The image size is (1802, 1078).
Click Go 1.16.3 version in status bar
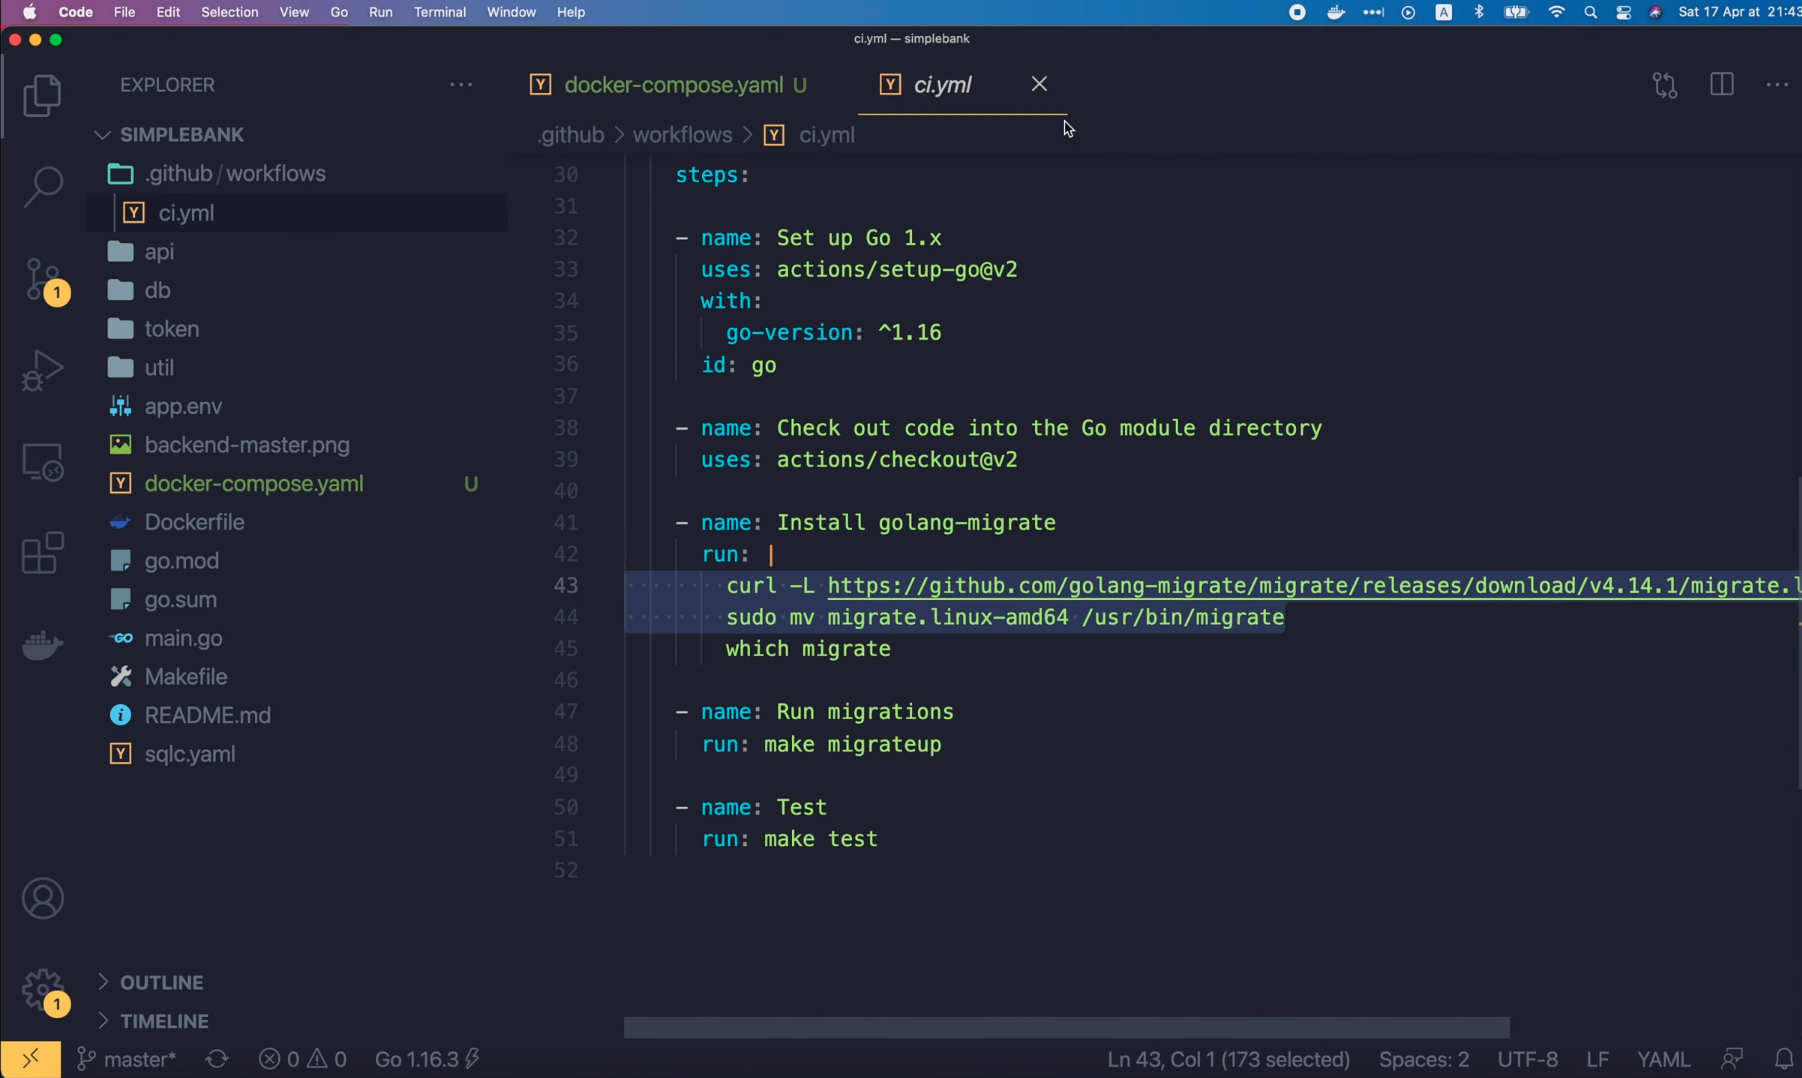click(427, 1058)
